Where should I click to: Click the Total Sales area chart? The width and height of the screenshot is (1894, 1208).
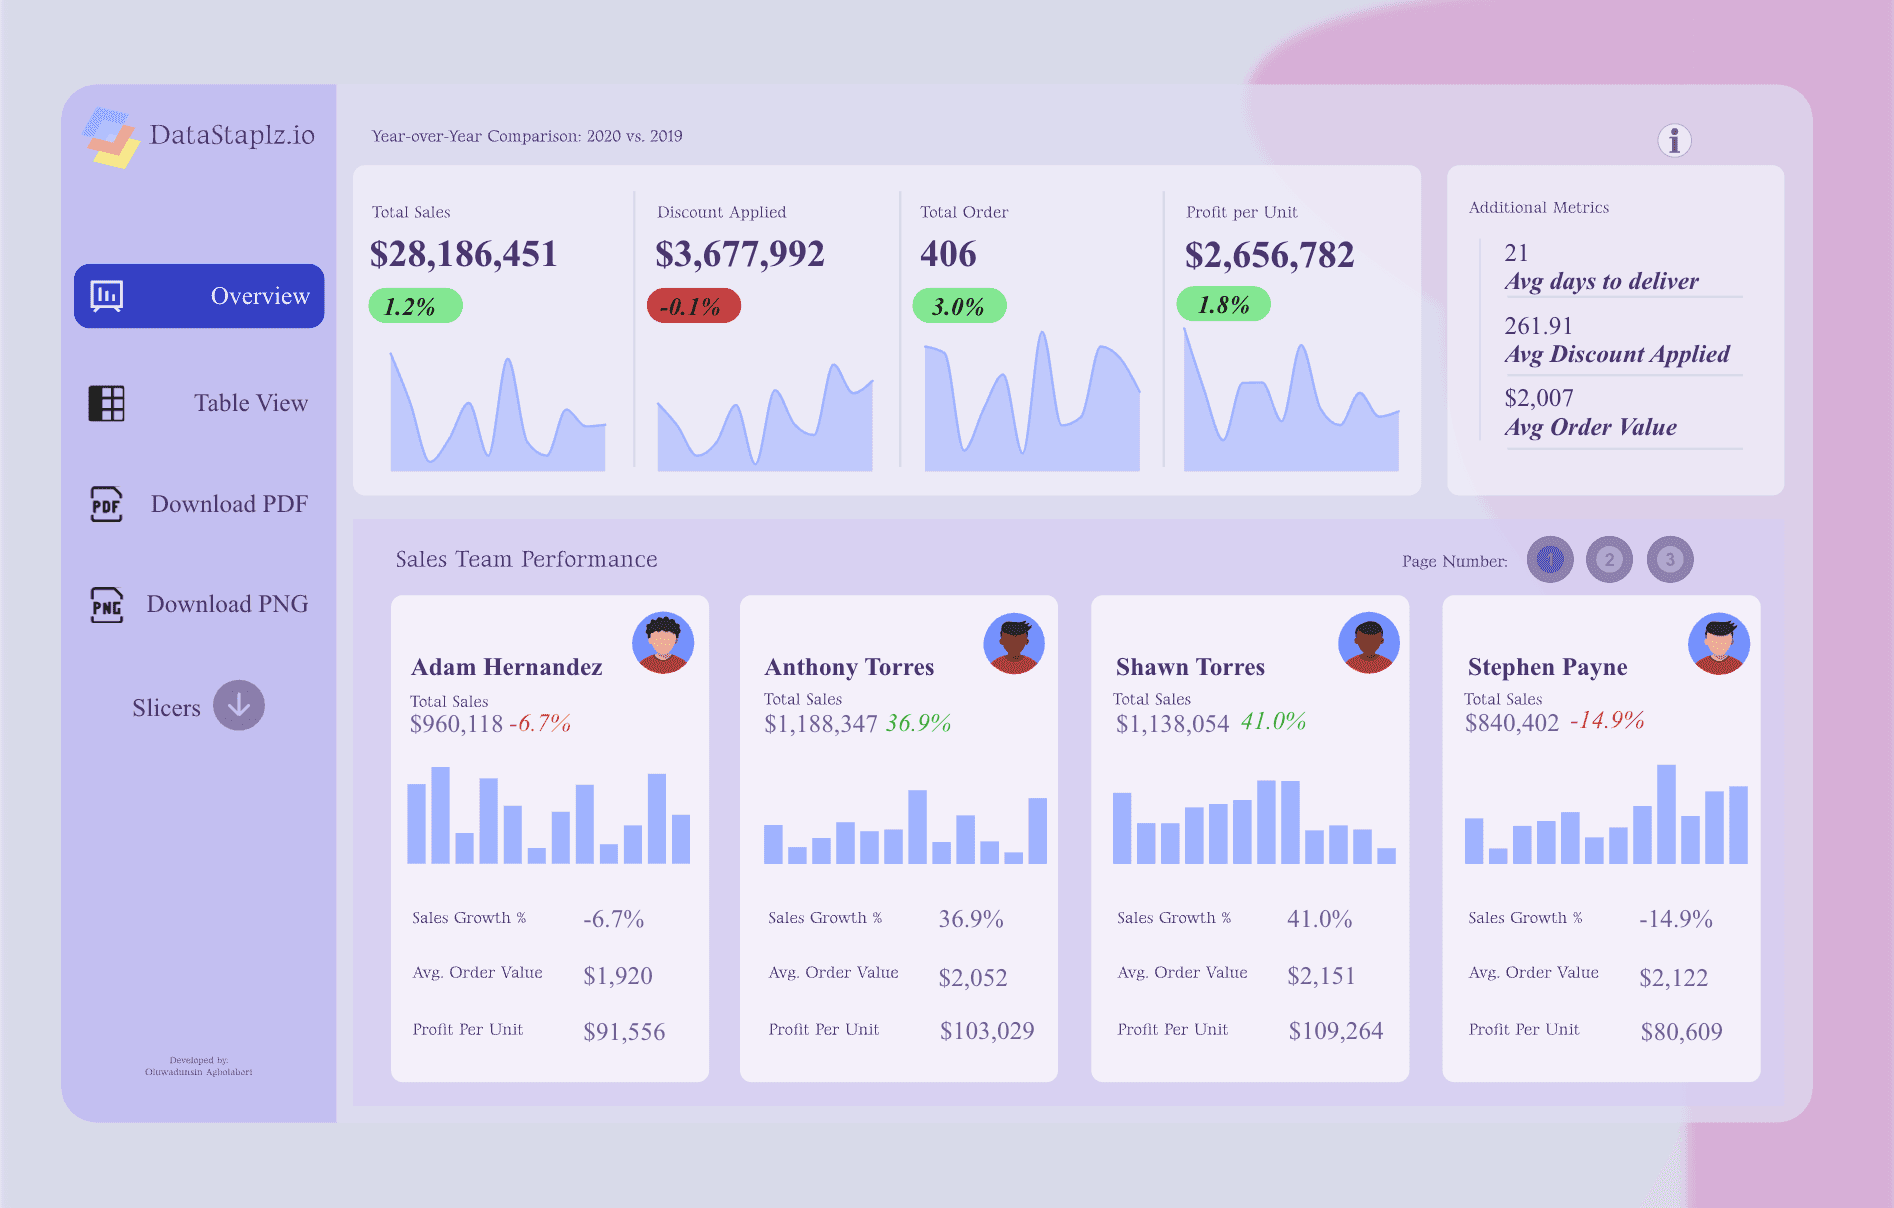[497, 410]
